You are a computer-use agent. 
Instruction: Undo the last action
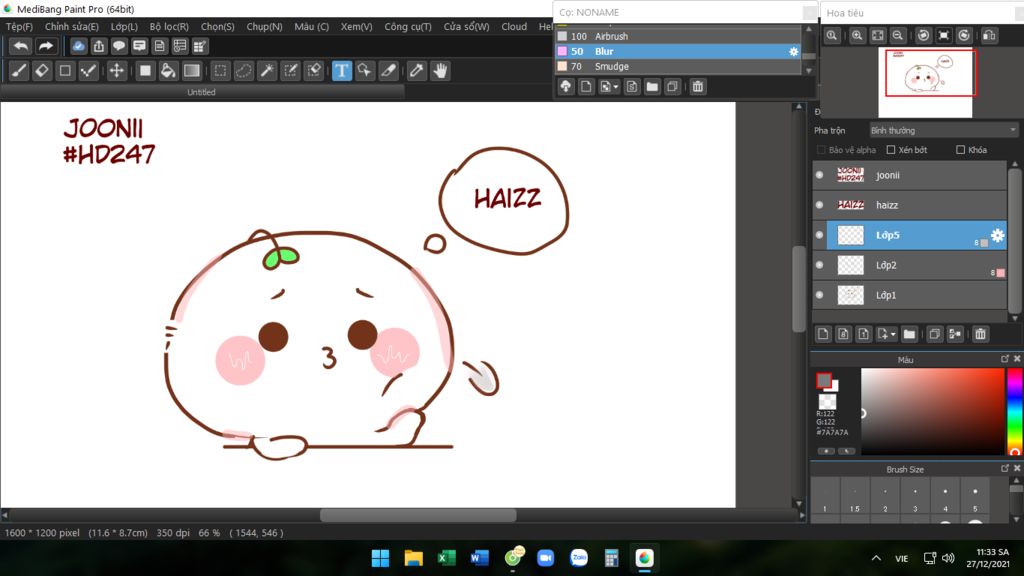tap(21, 46)
